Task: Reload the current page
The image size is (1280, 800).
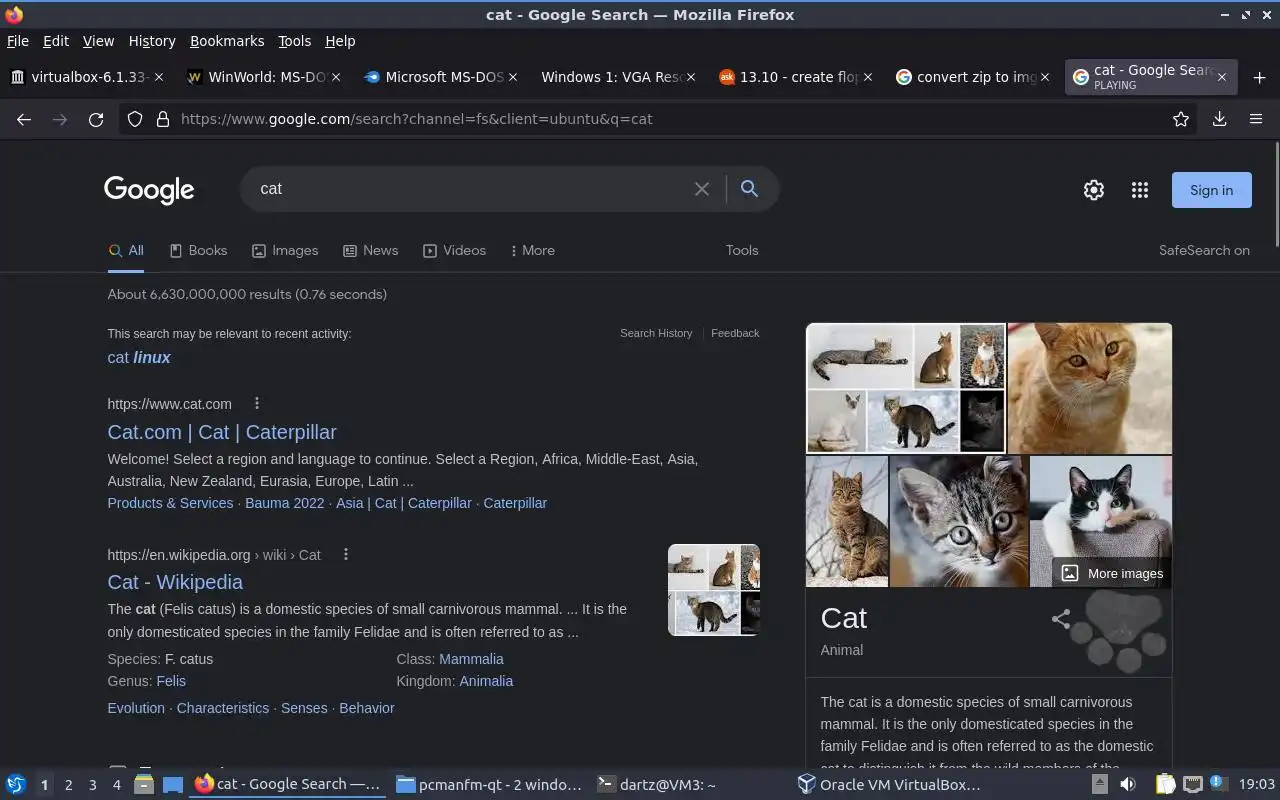Action: tap(96, 119)
